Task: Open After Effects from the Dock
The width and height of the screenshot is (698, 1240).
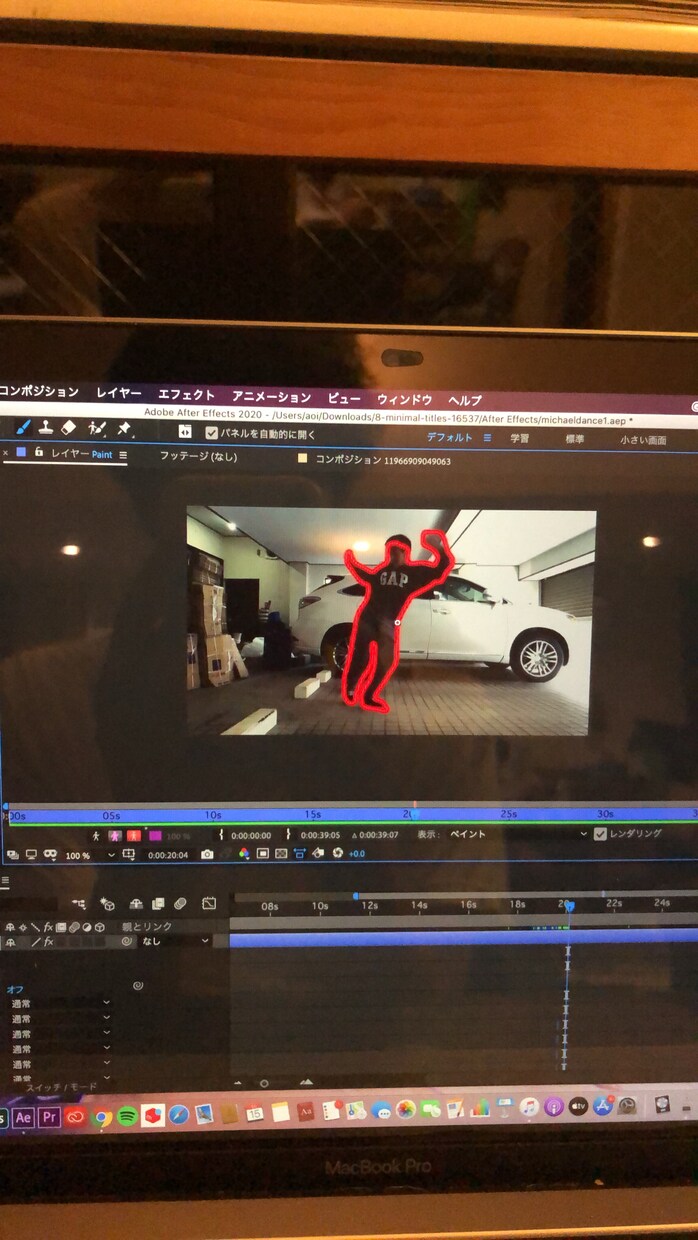Action: [x=24, y=1117]
